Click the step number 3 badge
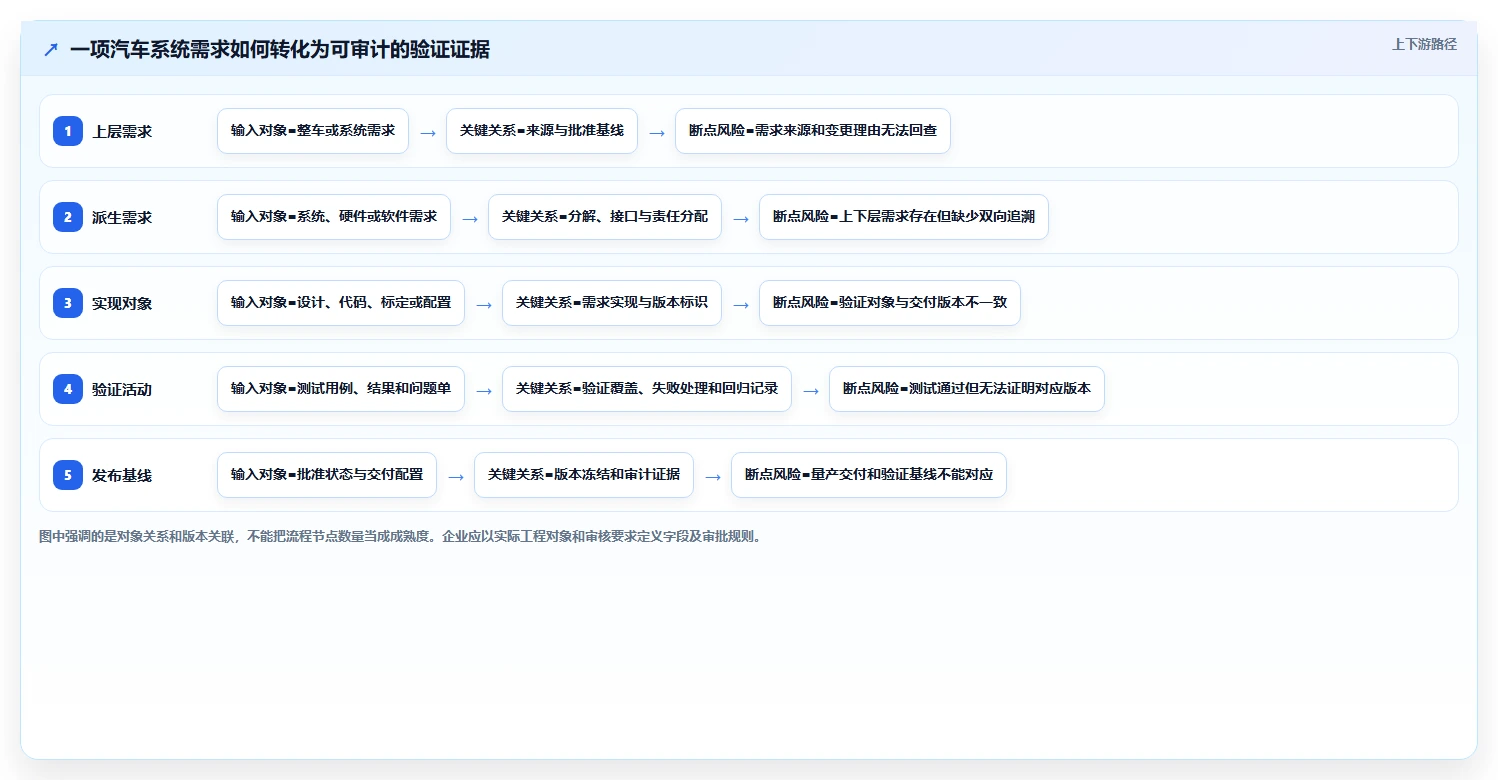Viewport: 1498px width, 780px height. [x=68, y=303]
